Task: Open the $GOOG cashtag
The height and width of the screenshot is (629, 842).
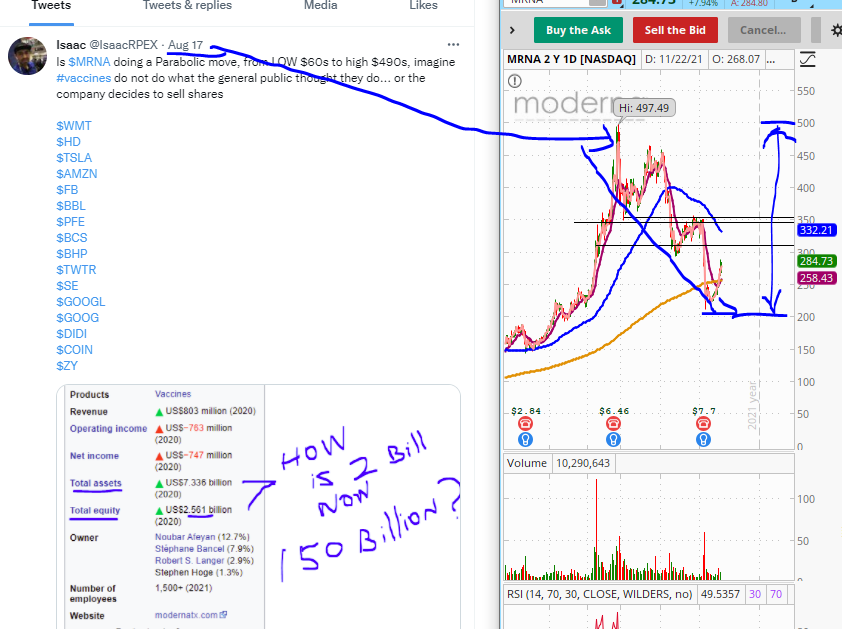Action: [x=77, y=317]
